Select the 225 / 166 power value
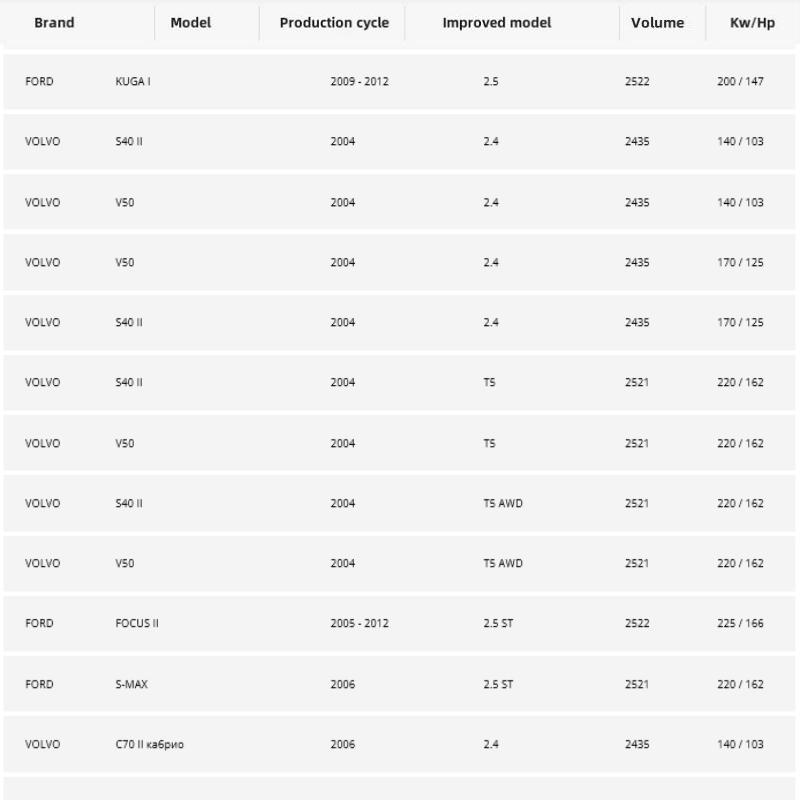This screenshot has height=800, width=800. pos(740,624)
